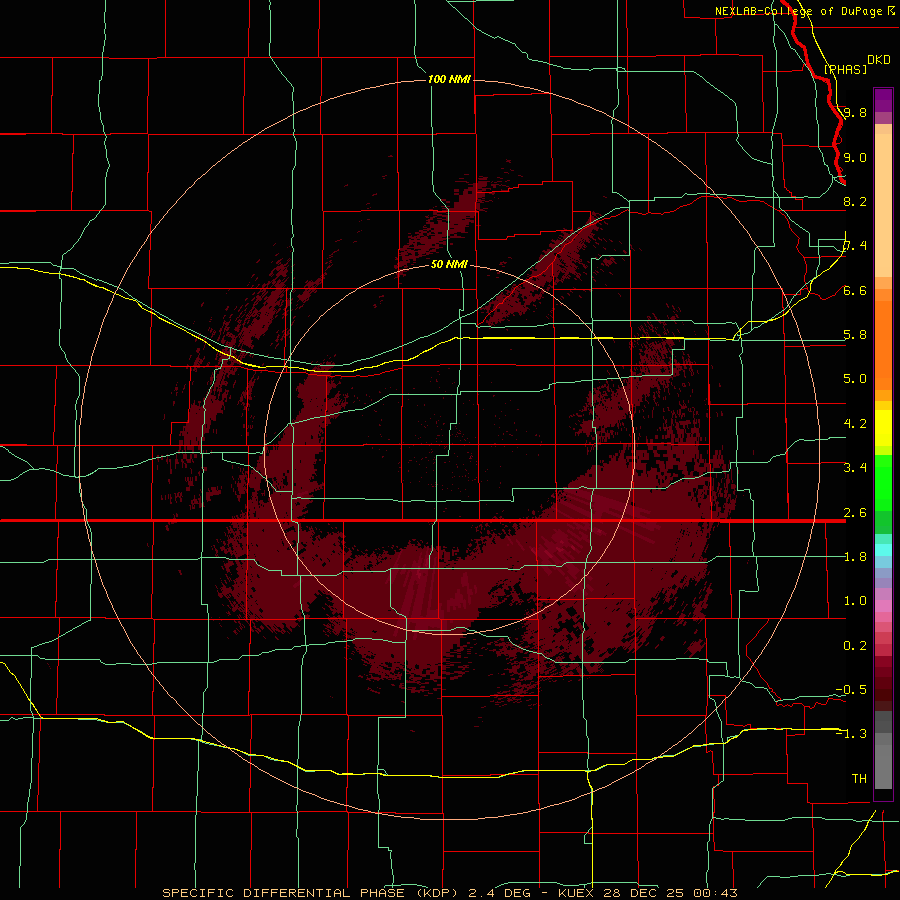Click the 5.0 value on the scale

click(x=855, y=379)
